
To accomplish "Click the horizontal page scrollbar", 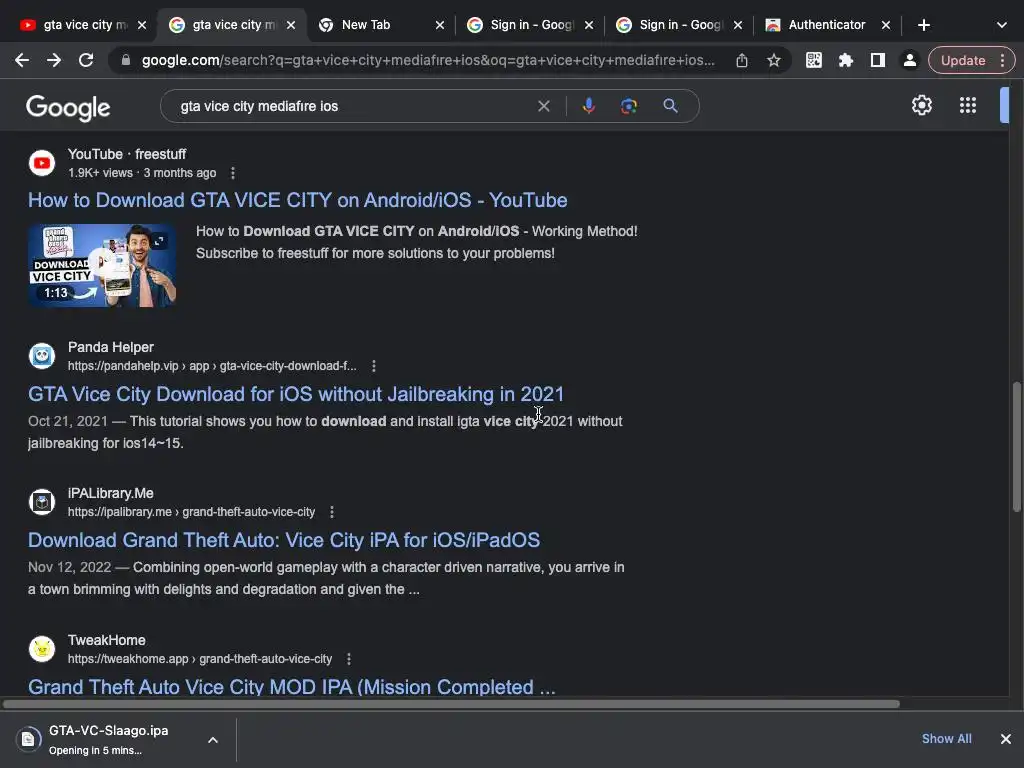I will pyautogui.click(x=451, y=704).
